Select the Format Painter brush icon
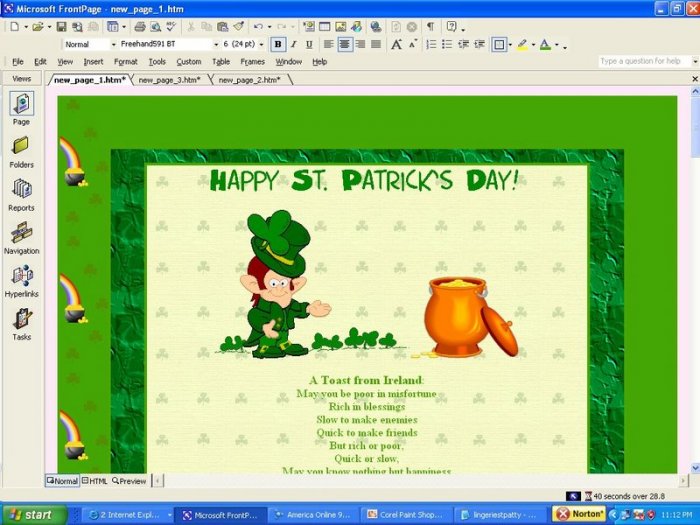Screen dimensions: 700x525 pyautogui.click(x=238, y=27)
